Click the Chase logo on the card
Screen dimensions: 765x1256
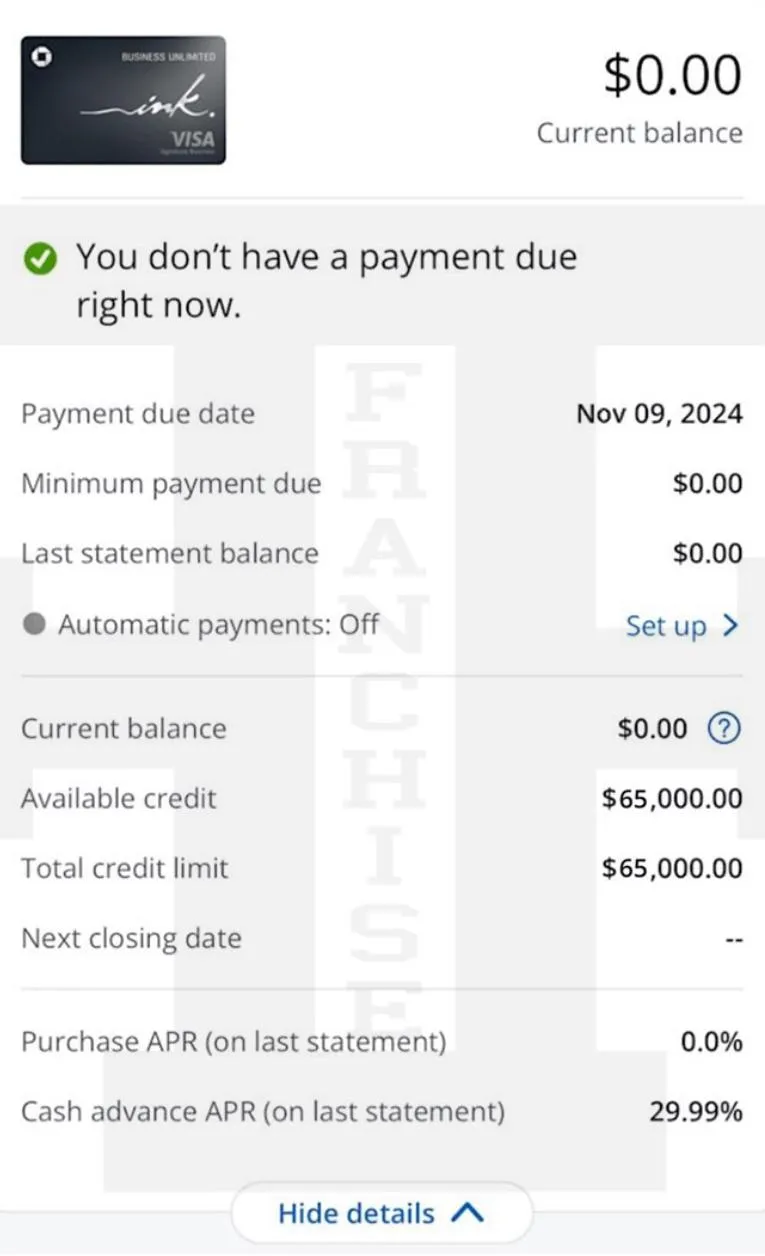tap(44, 58)
